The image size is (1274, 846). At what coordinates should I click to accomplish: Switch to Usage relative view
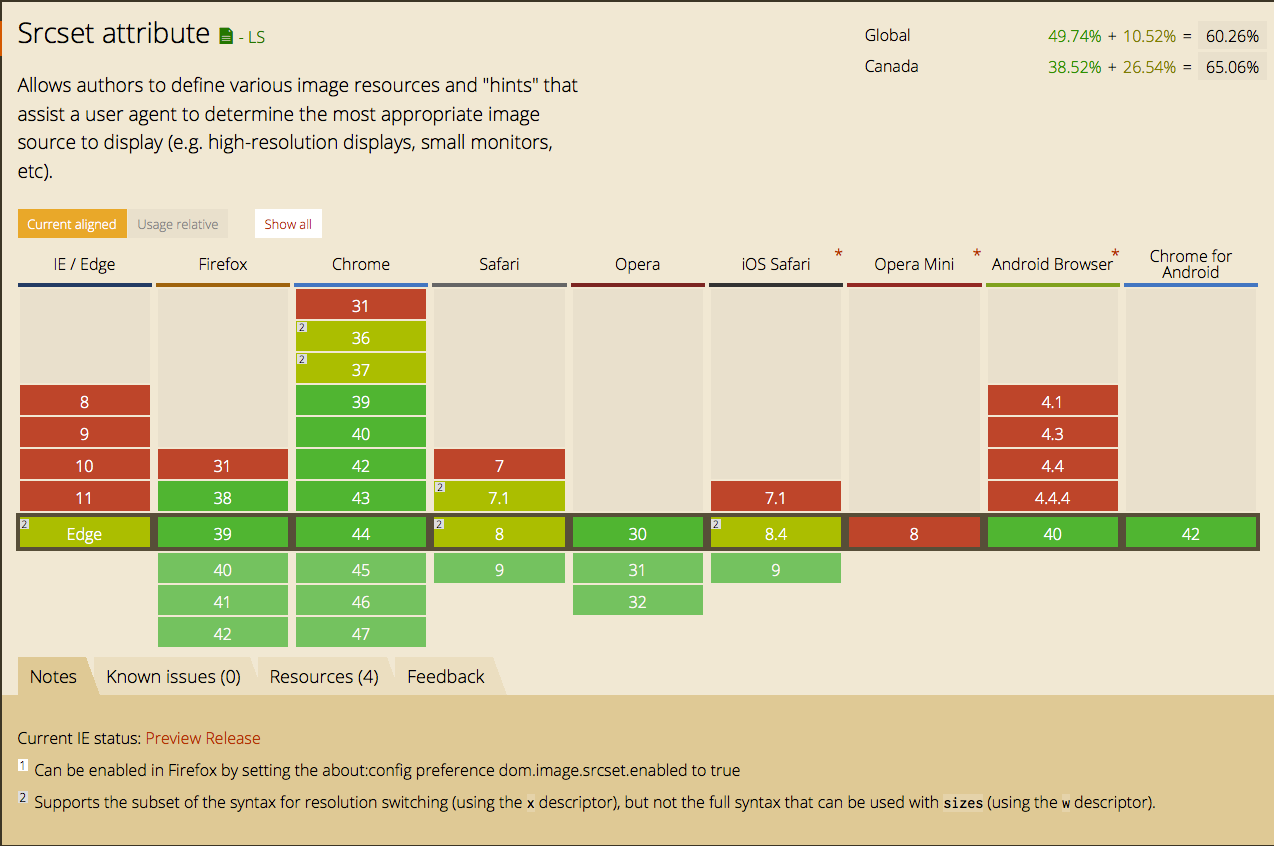(178, 224)
